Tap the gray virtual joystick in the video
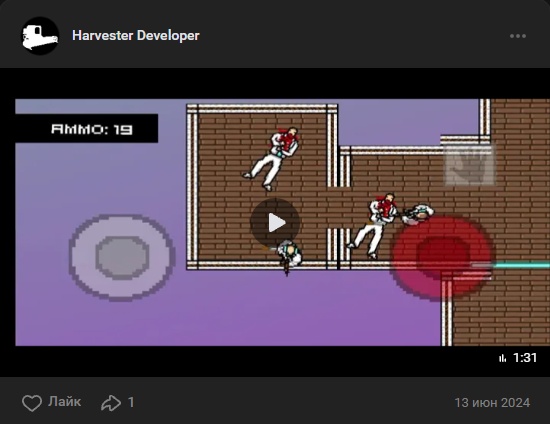Screen dimensions: 550x424 [x=122, y=257]
